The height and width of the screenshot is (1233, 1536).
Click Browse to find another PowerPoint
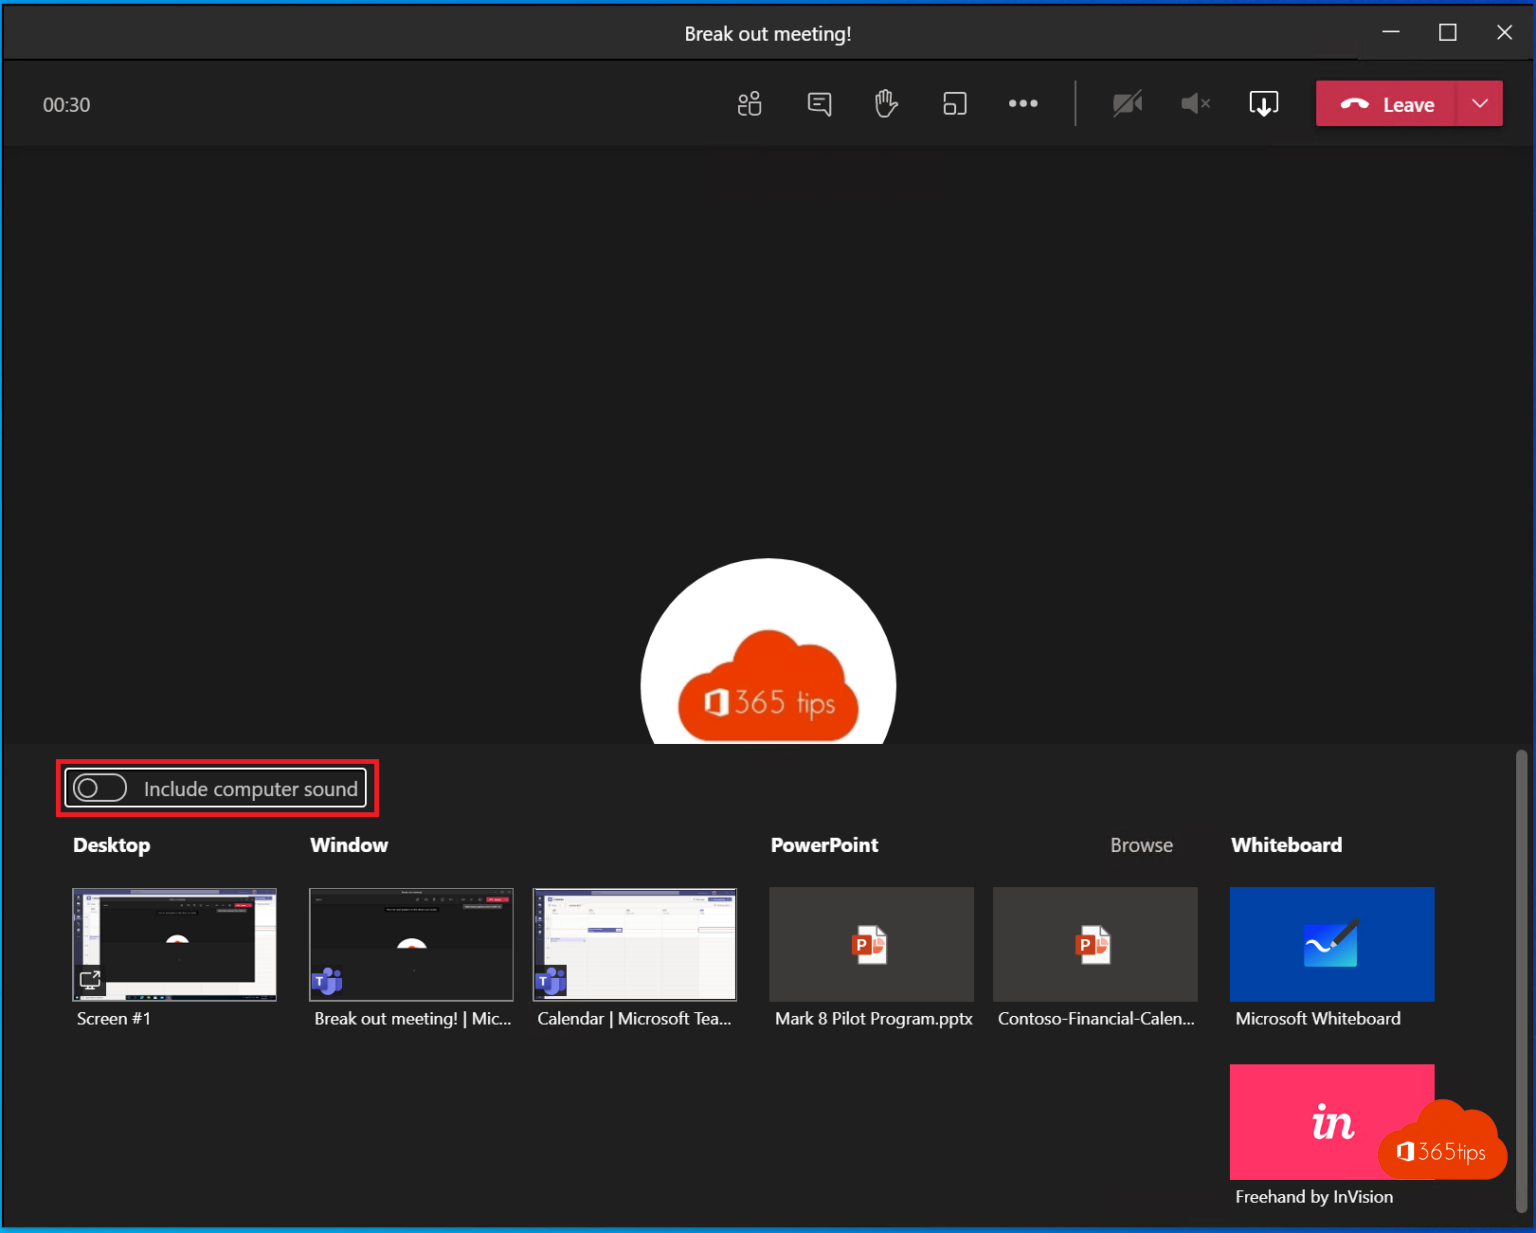coord(1141,845)
